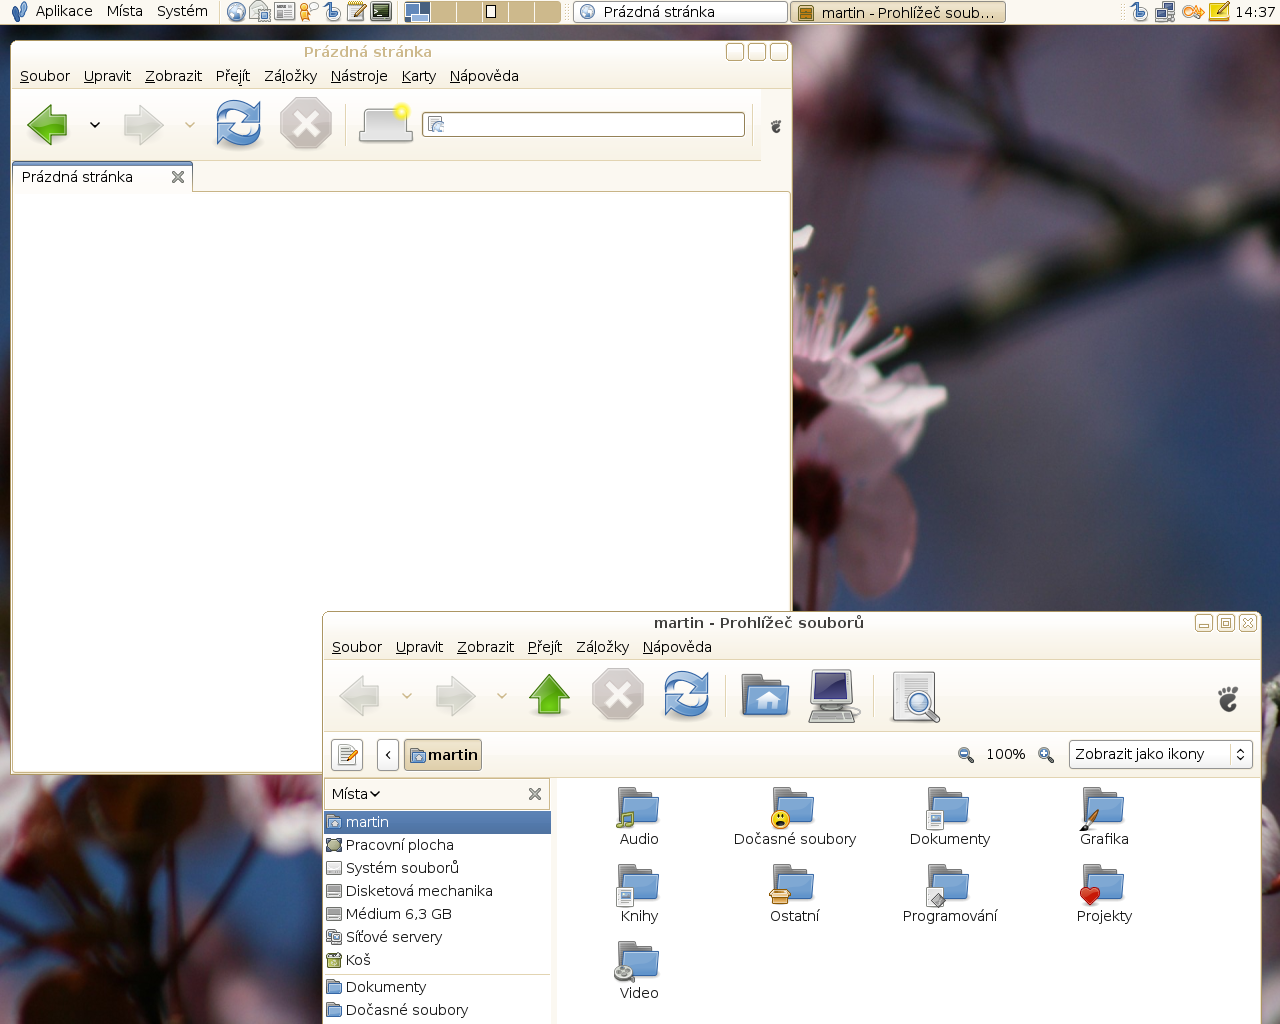
Task: Close the Místa side pane
Action: pos(535,794)
